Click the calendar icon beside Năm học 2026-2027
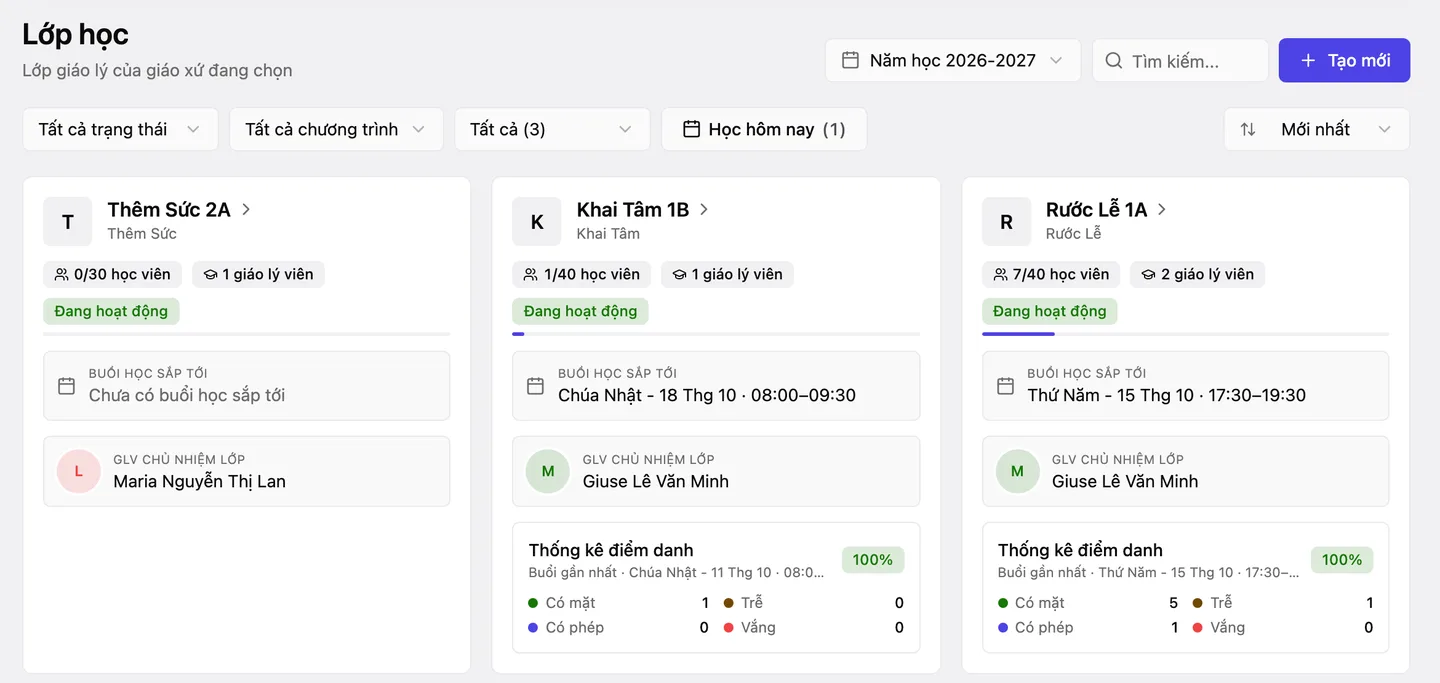This screenshot has width=1440, height=683. point(850,60)
